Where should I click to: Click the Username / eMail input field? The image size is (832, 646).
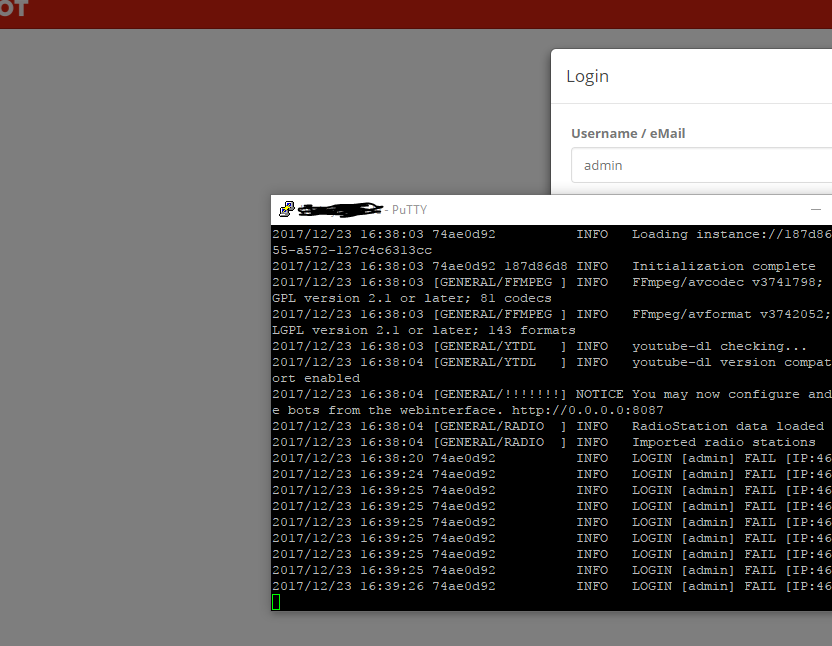click(700, 165)
